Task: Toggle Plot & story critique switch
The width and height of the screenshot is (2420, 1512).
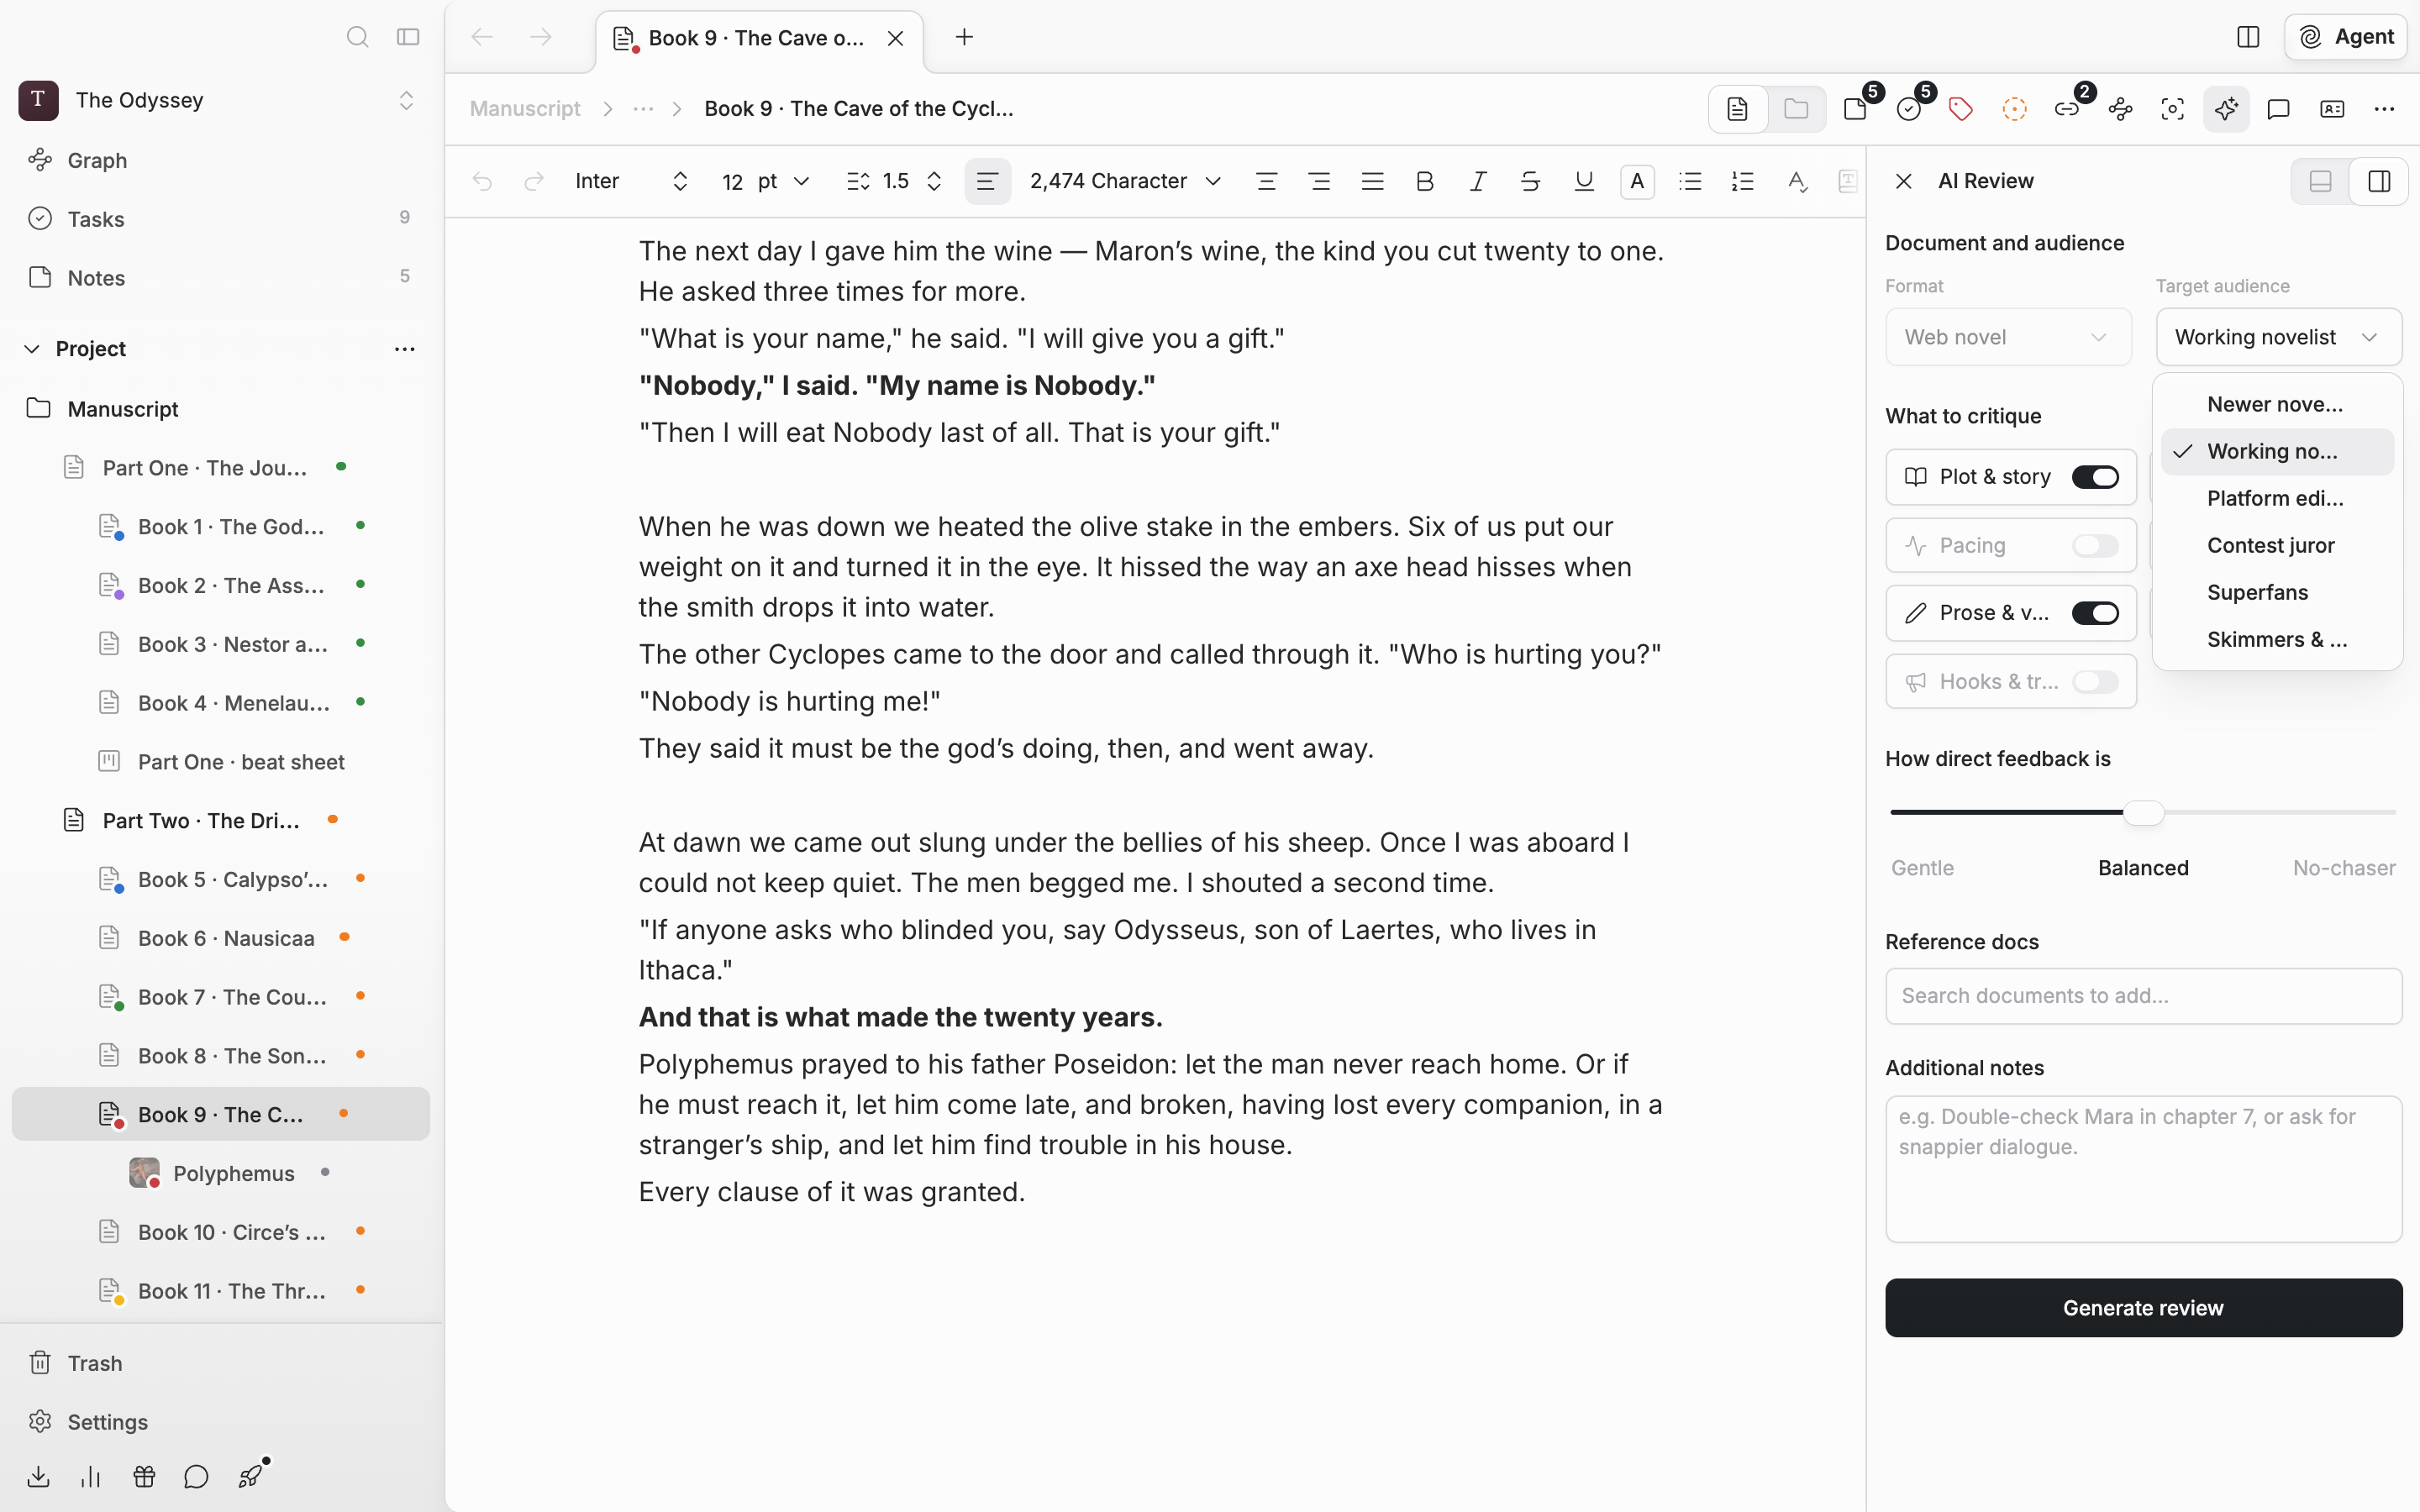Action: click(x=2095, y=477)
